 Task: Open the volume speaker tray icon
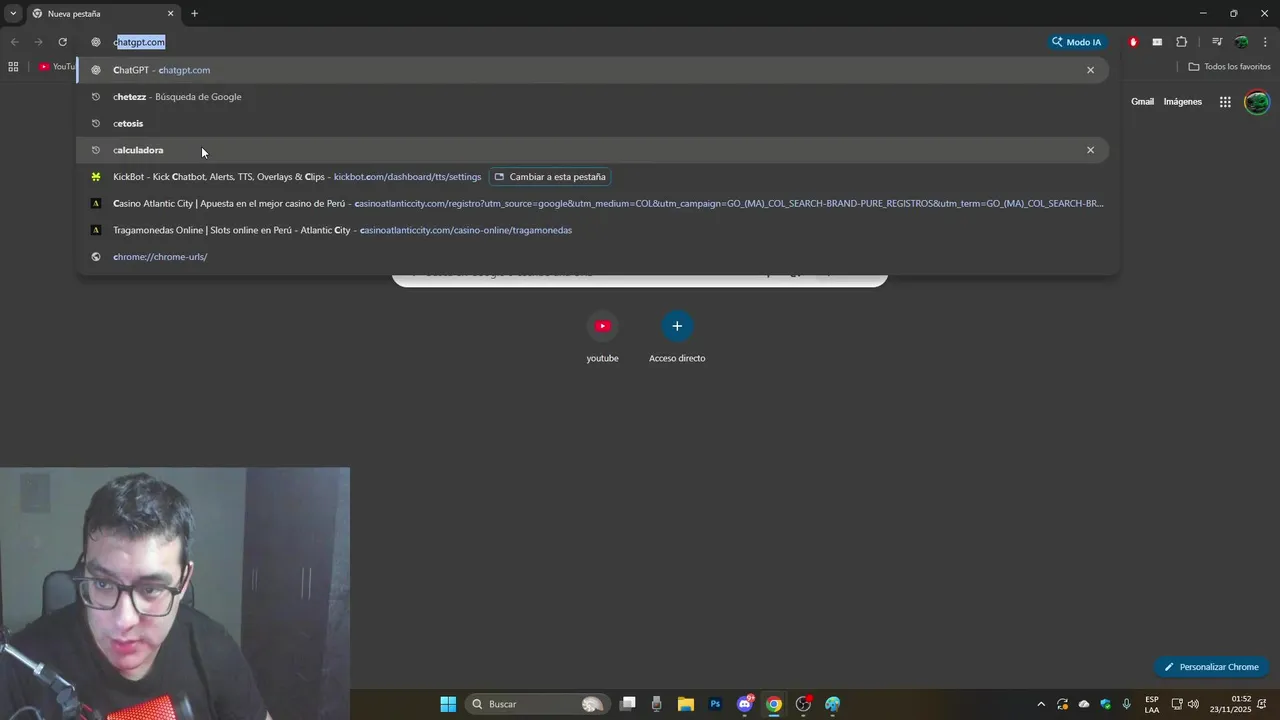click(x=1193, y=704)
